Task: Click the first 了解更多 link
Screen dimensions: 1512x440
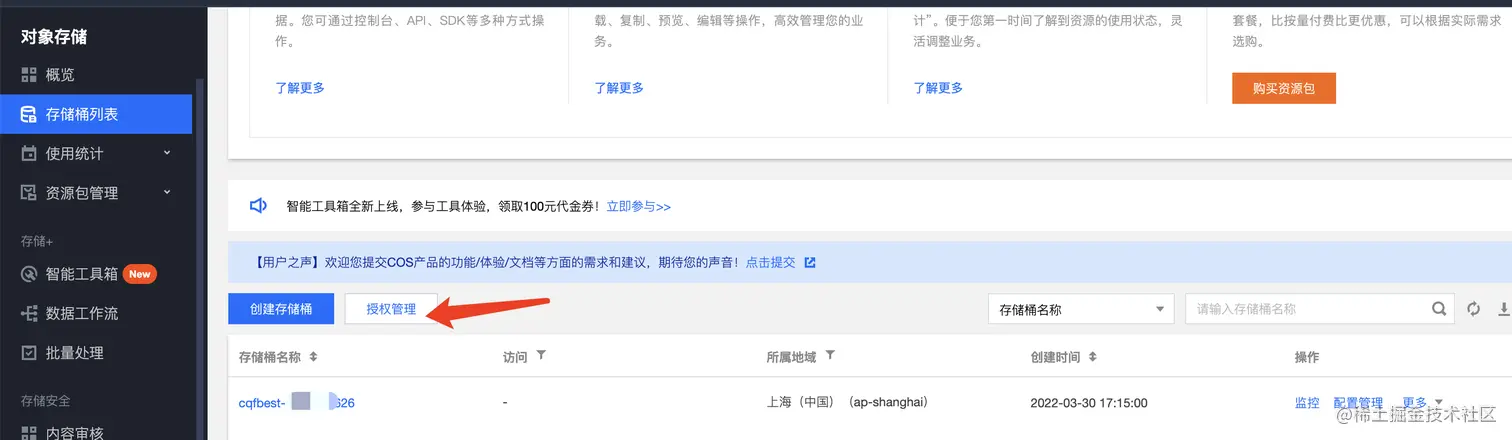Action: pos(300,88)
